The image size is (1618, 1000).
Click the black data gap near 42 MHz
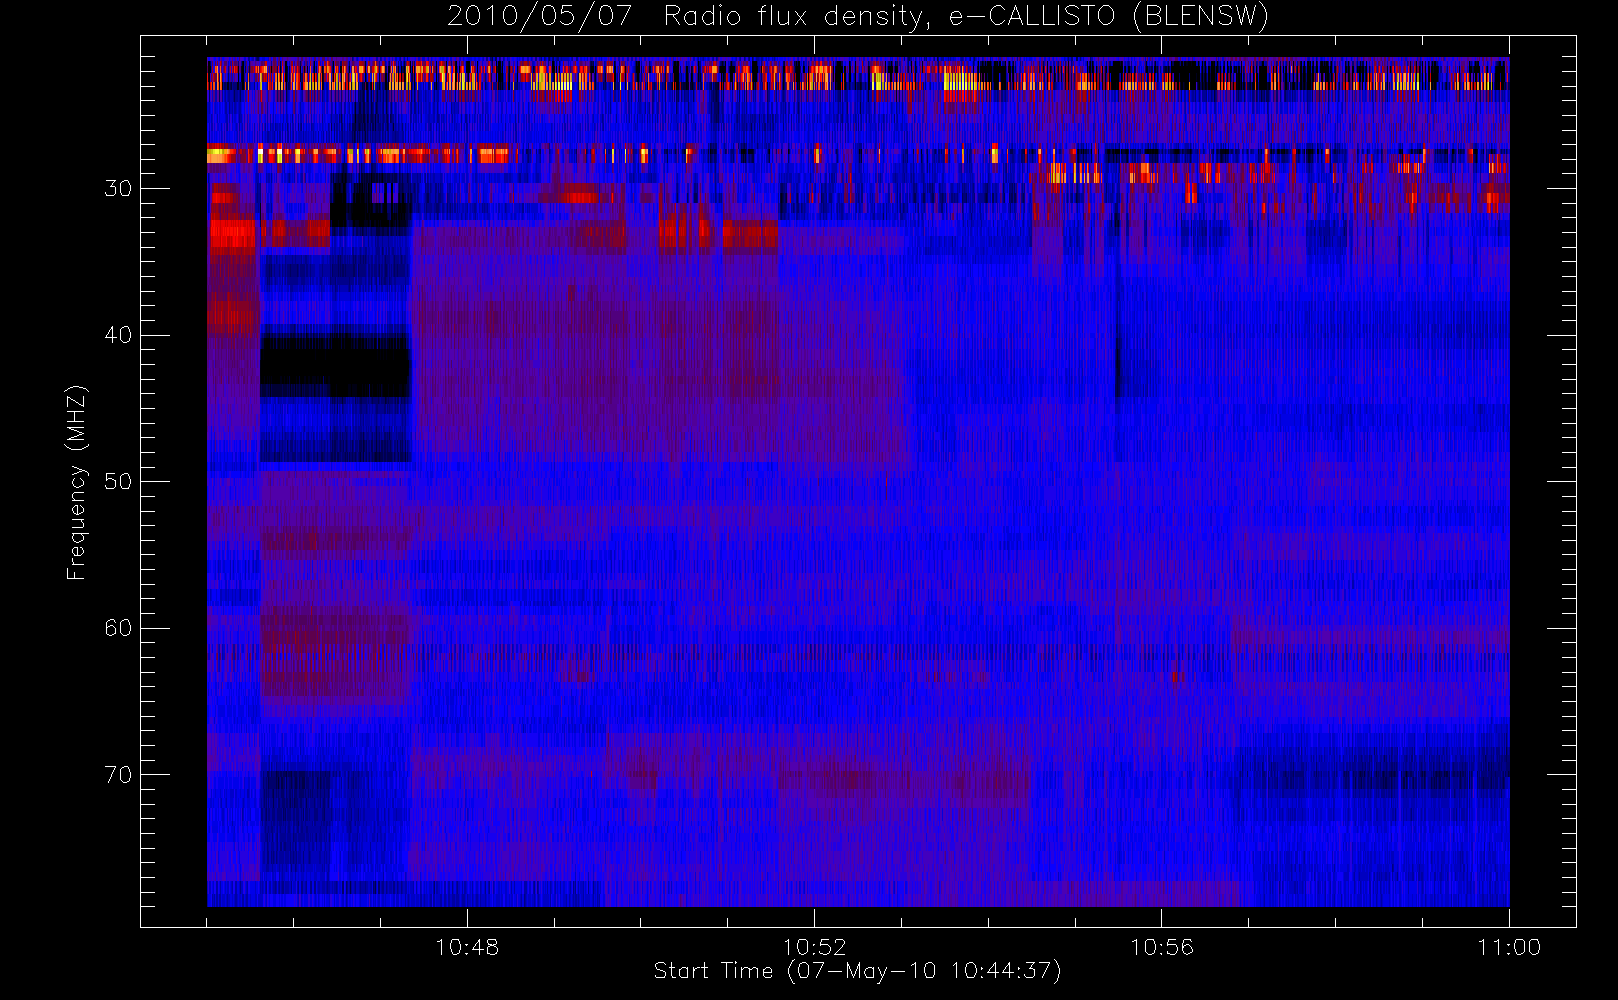point(335,365)
